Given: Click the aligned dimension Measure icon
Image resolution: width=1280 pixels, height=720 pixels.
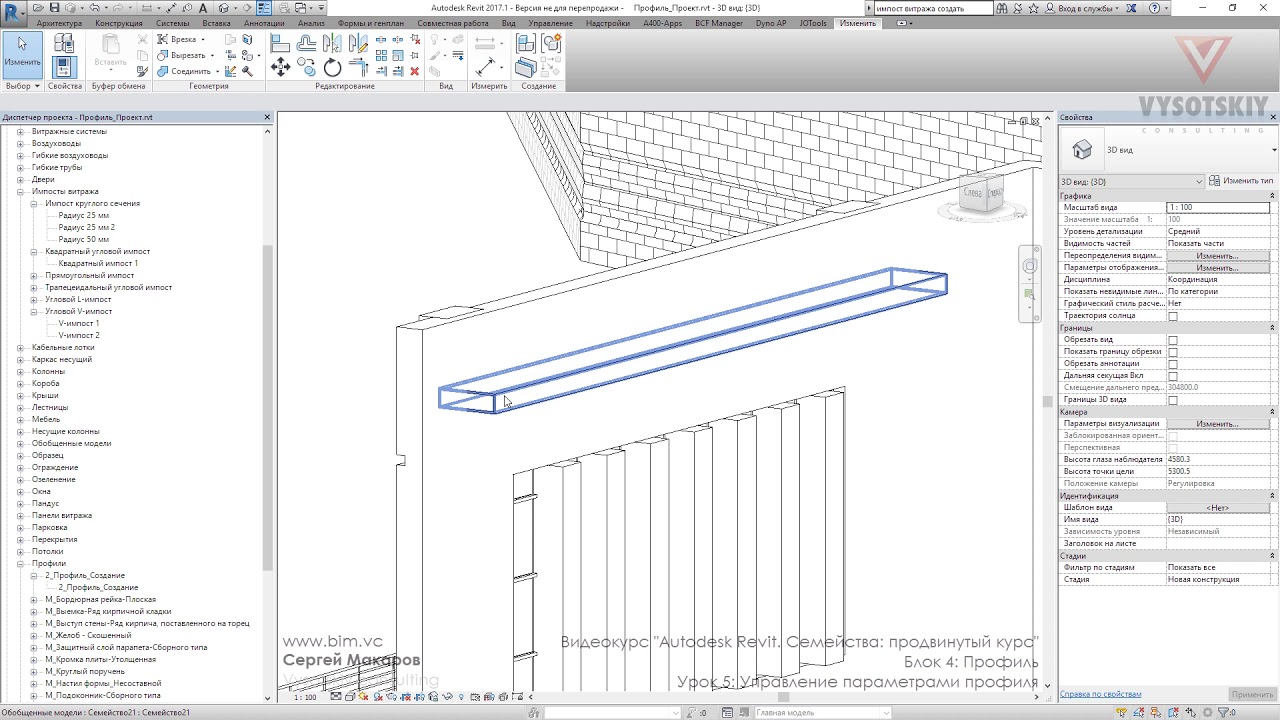Looking at the screenshot, I should click(x=486, y=67).
